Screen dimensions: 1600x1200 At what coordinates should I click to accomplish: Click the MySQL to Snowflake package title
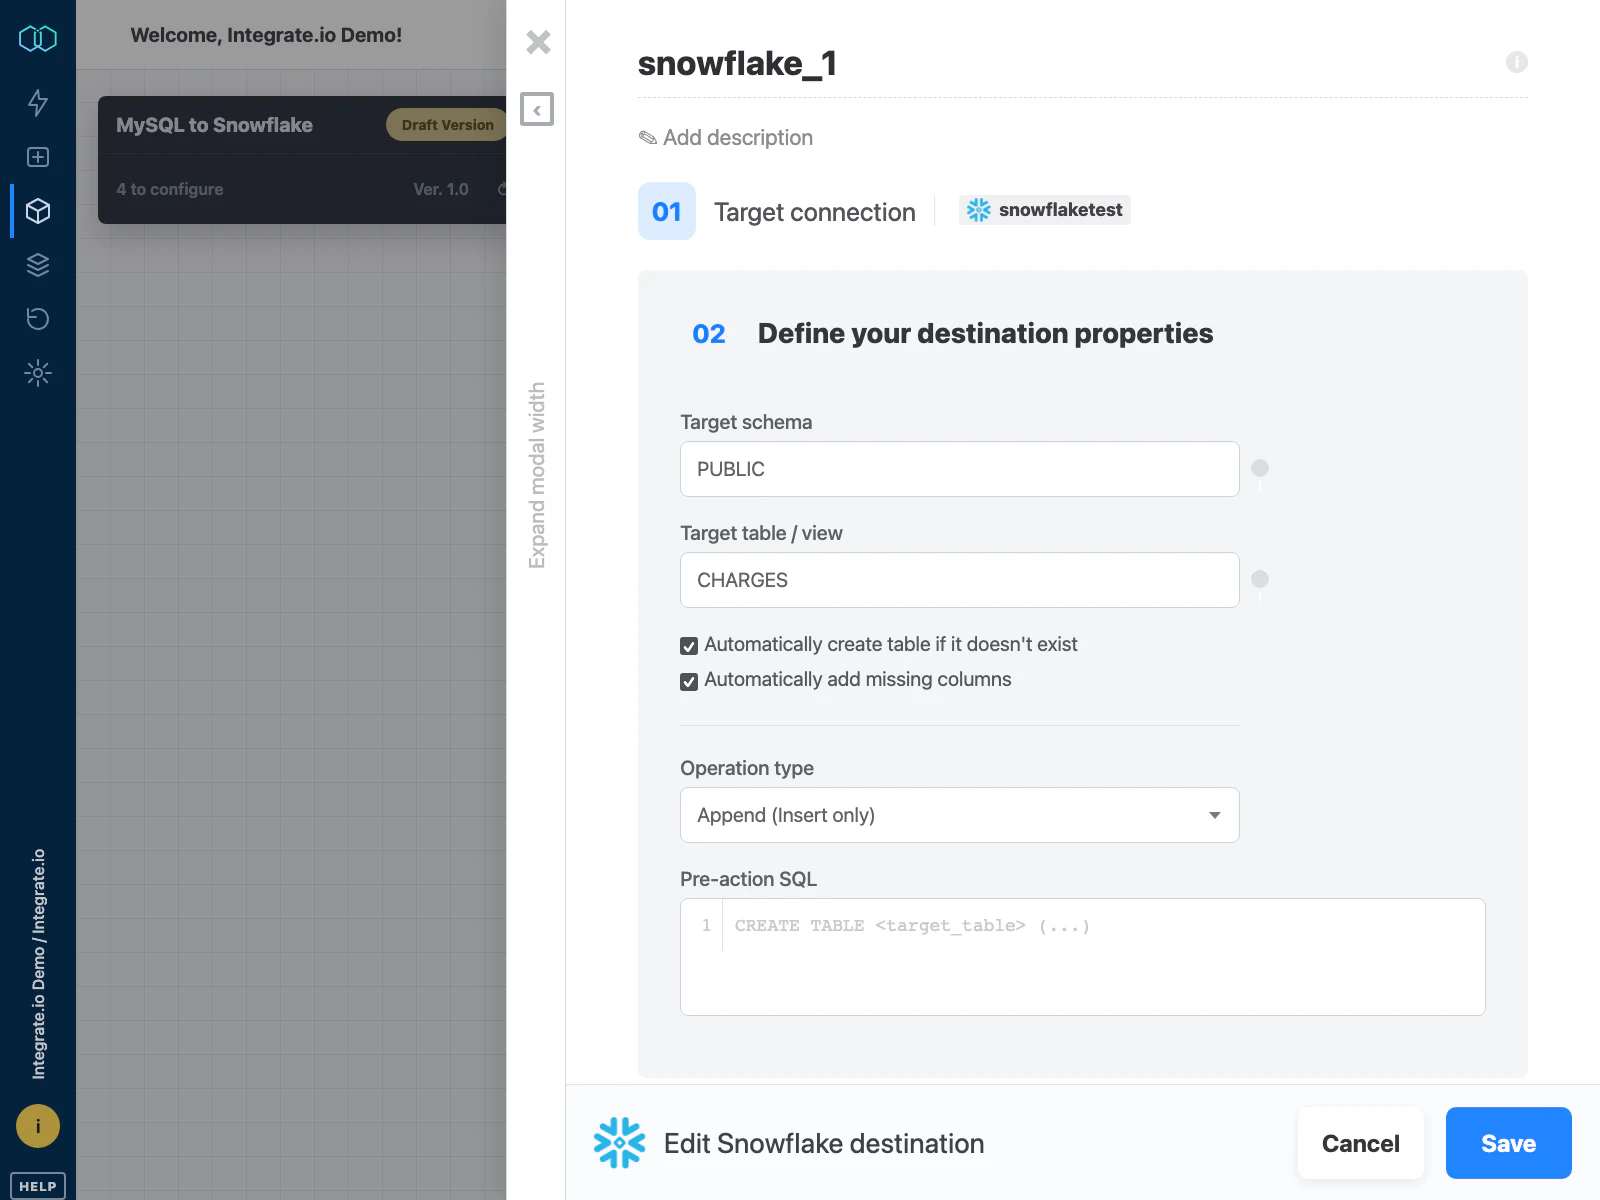click(214, 125)
